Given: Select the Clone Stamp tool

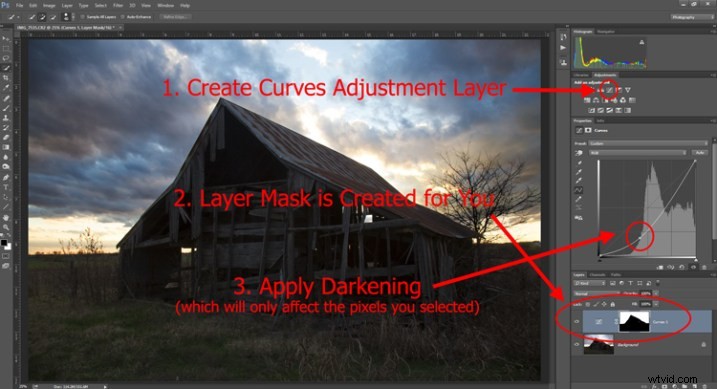Looking at the screenshot, I should (x=5, y=118).
